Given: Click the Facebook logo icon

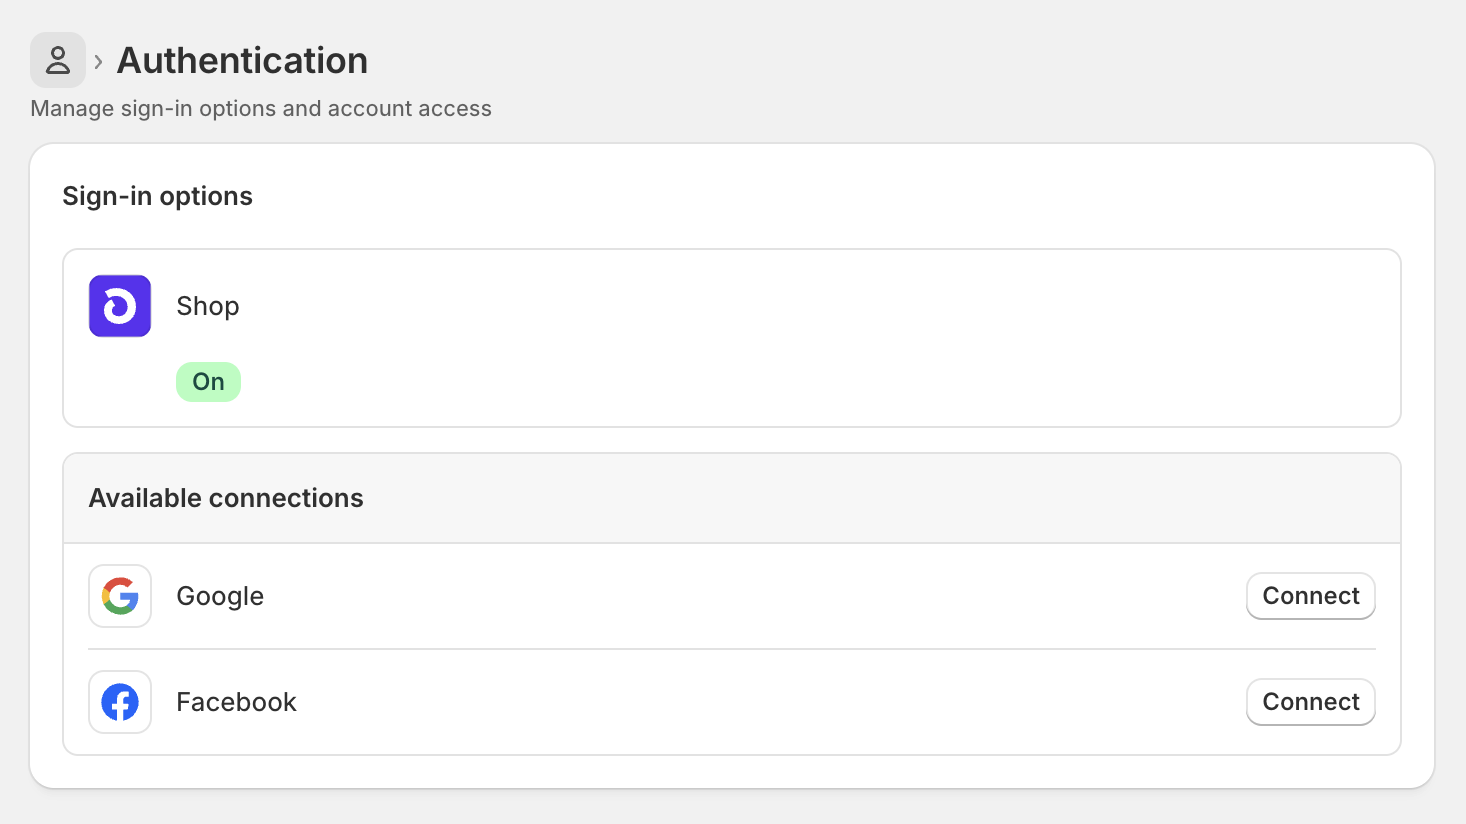Looking at the screenshot, I should point(120,702).
